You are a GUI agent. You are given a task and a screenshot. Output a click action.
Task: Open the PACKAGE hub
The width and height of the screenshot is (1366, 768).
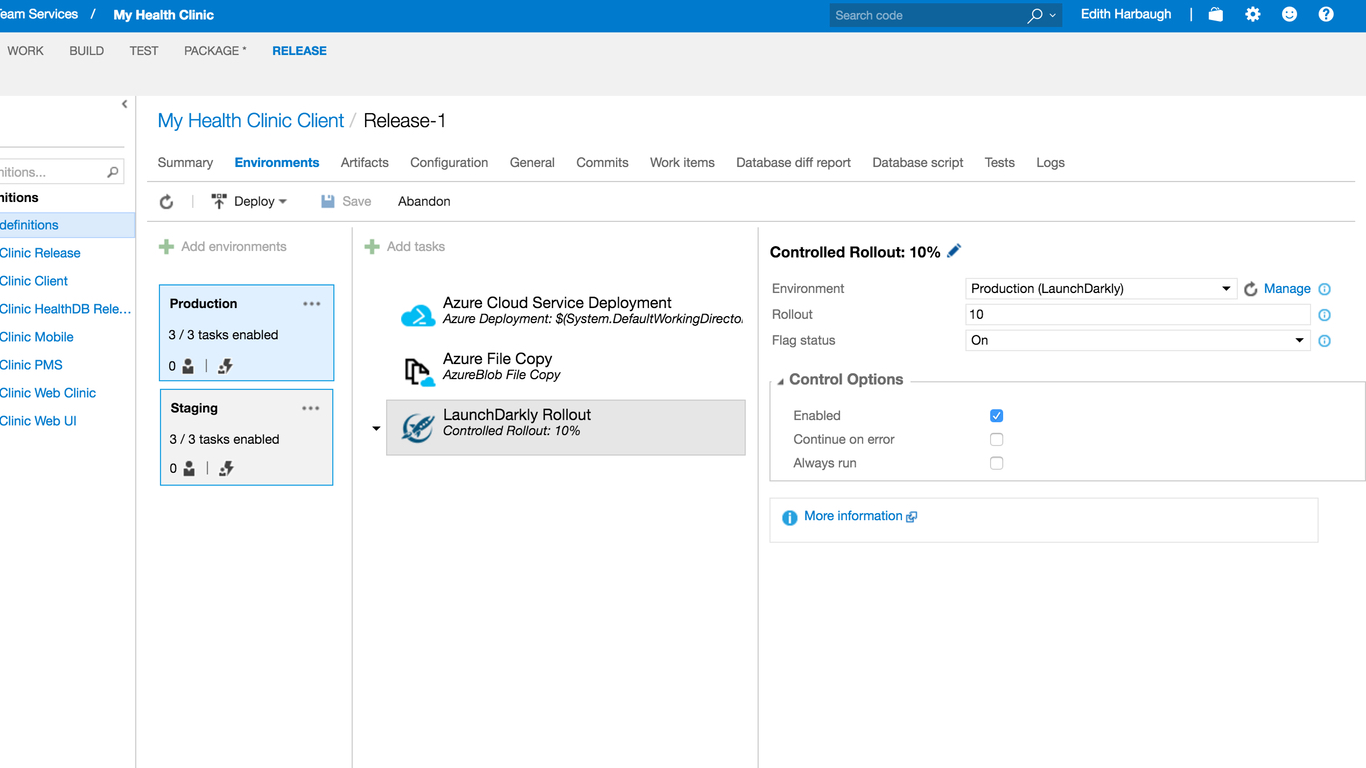click(x=215, y=51)
